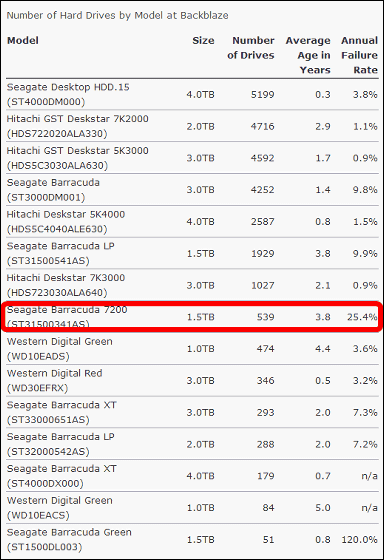This screenshot has height=560, width=384.
Task: Click the highlighted 25.4% failure rate
Action: pyautogui.click(x=362, y=317)
